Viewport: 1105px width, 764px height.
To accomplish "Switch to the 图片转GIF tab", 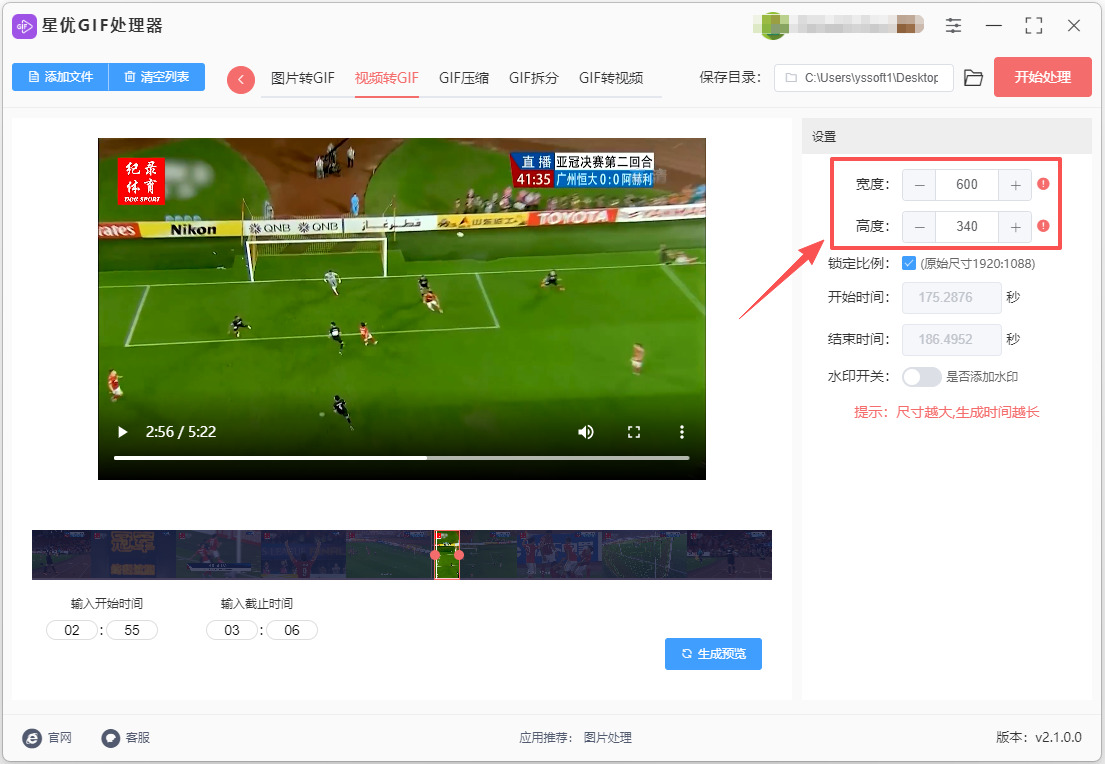I will (x=303, y=78).
